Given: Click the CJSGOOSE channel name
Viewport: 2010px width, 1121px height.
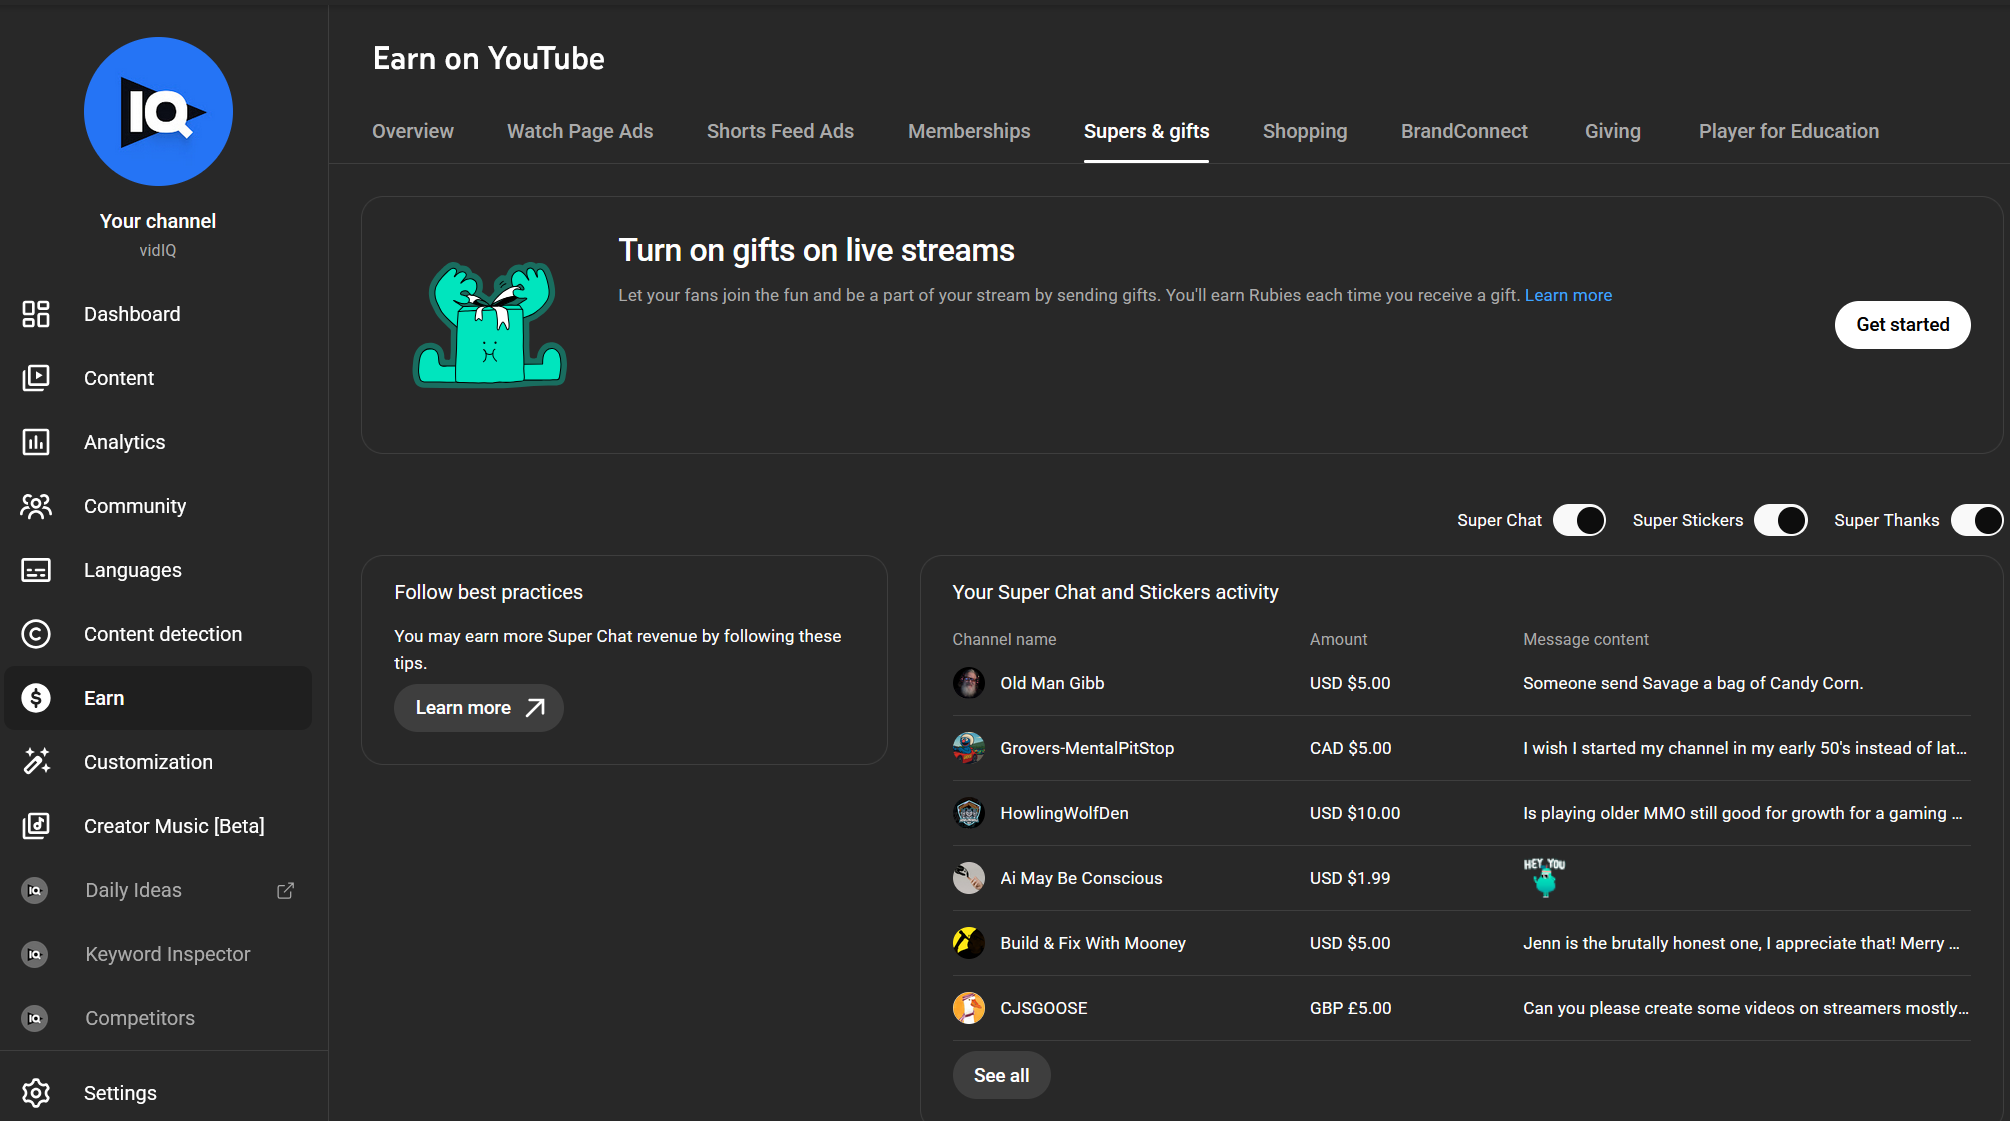Looking at the screenshot, I should point(1043,1008).
